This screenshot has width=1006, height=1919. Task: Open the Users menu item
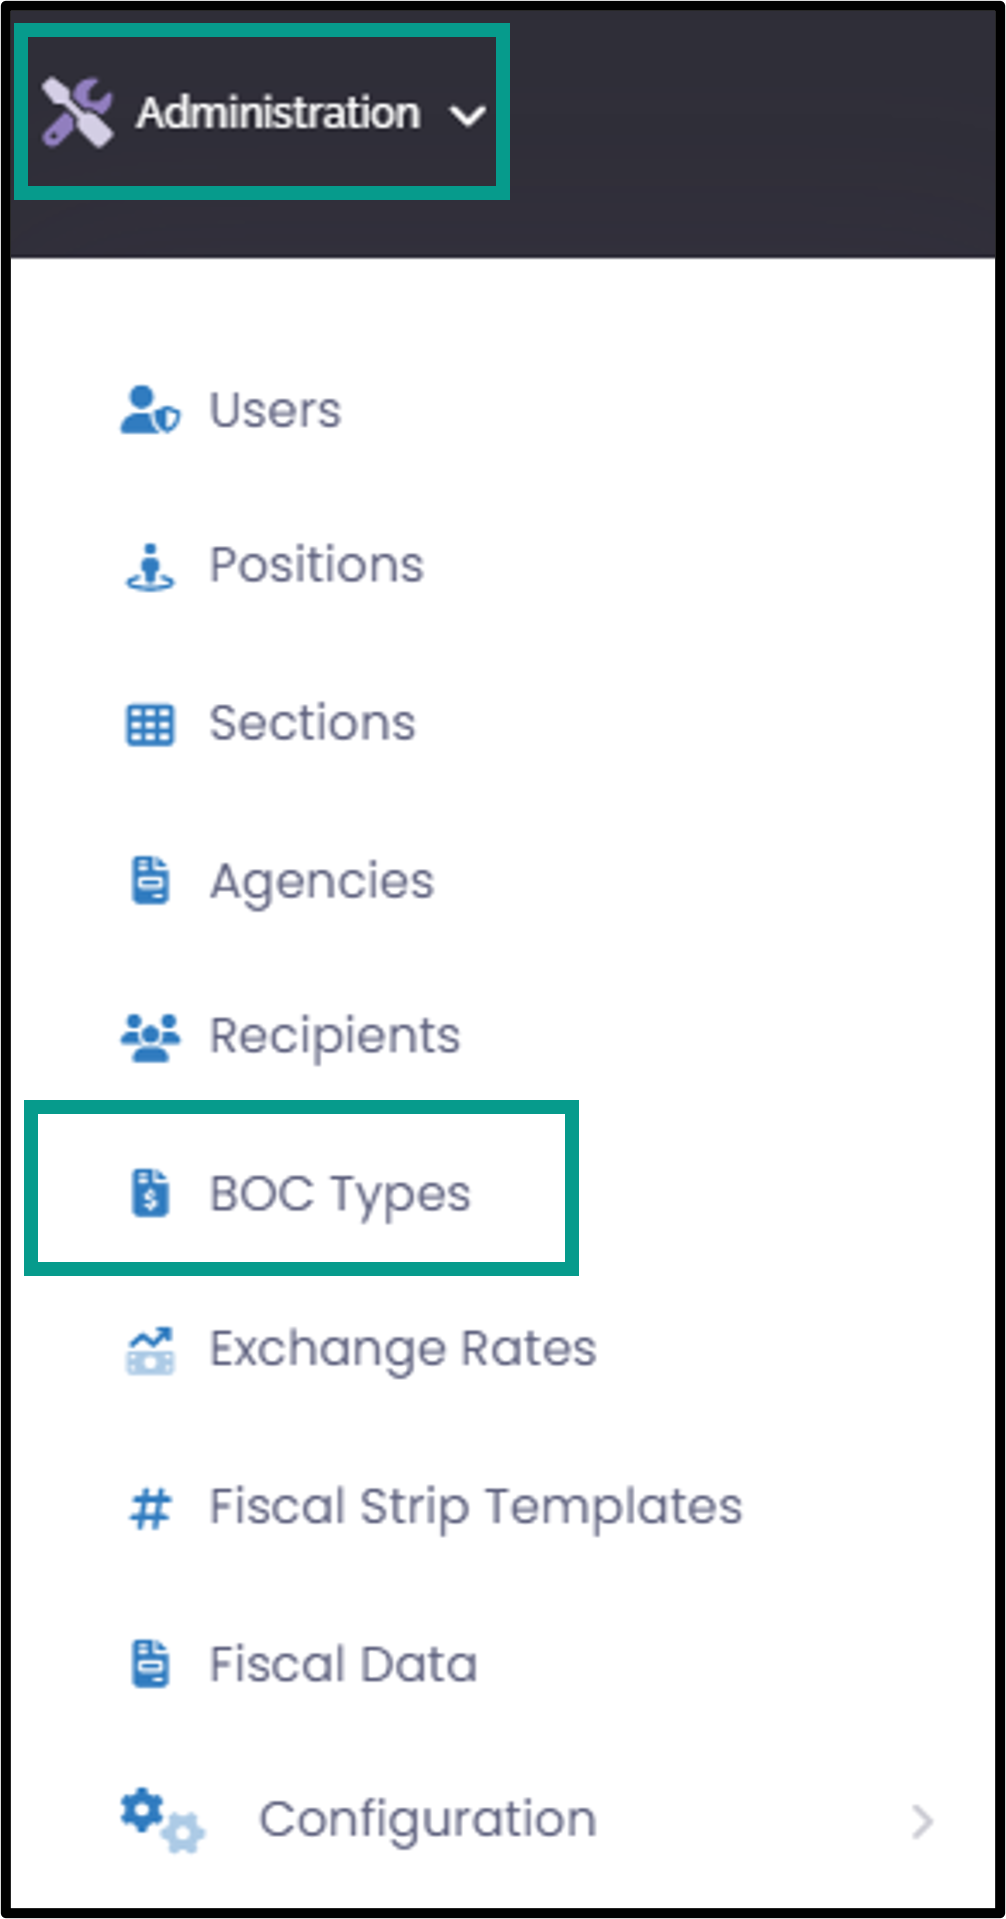pos(276,410)
